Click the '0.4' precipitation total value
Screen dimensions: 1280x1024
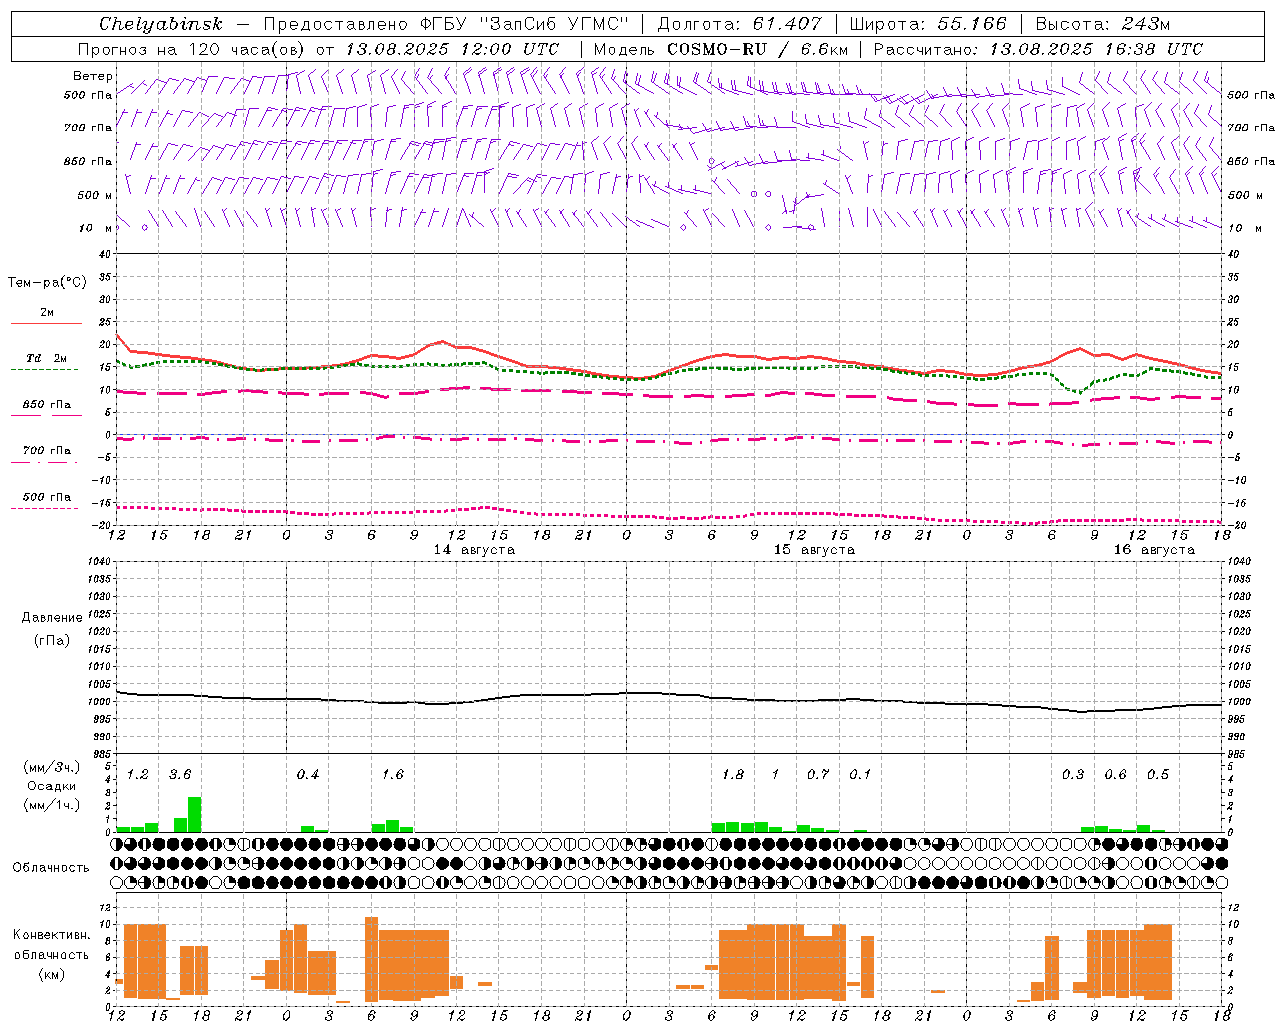pyautogui.click(x=308, y=774)
